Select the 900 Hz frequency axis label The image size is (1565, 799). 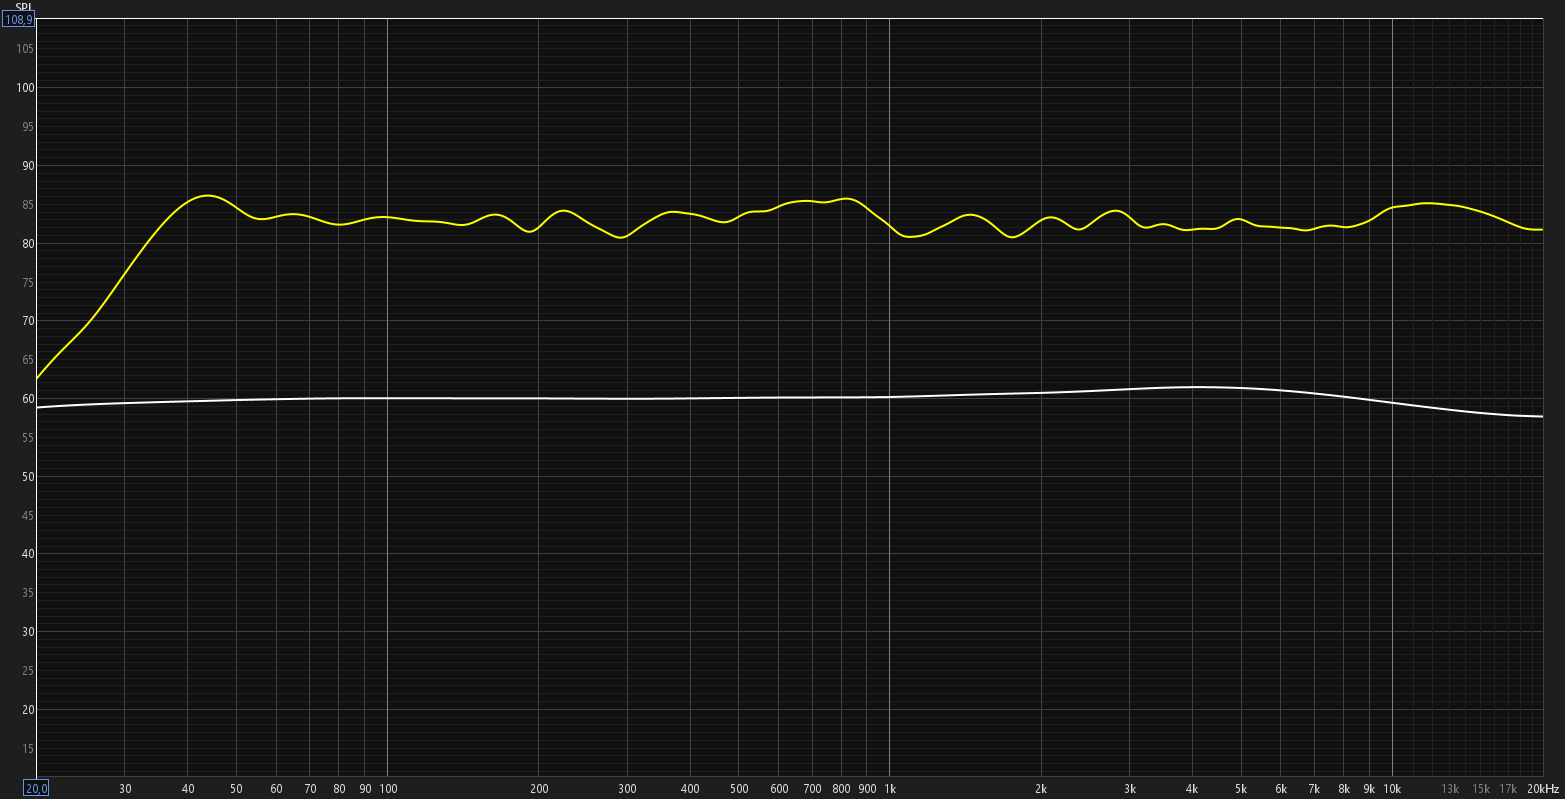867,789
